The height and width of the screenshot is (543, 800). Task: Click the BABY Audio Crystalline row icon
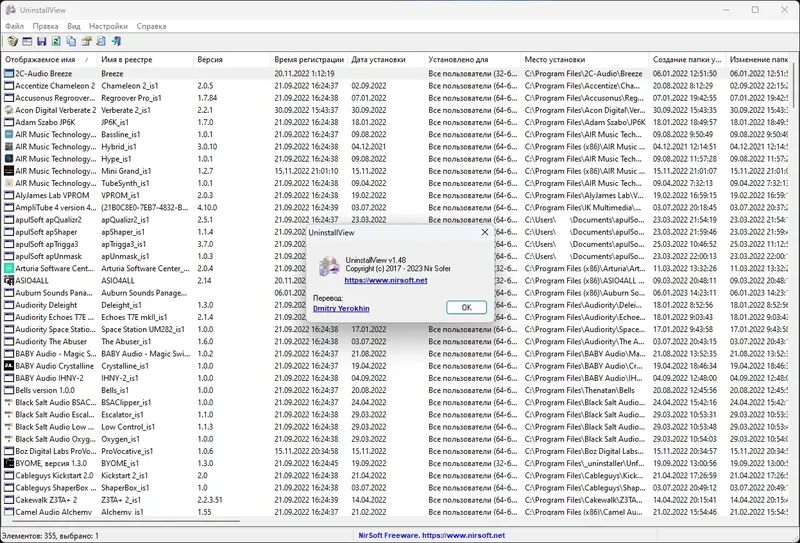(x=9, y=366)
